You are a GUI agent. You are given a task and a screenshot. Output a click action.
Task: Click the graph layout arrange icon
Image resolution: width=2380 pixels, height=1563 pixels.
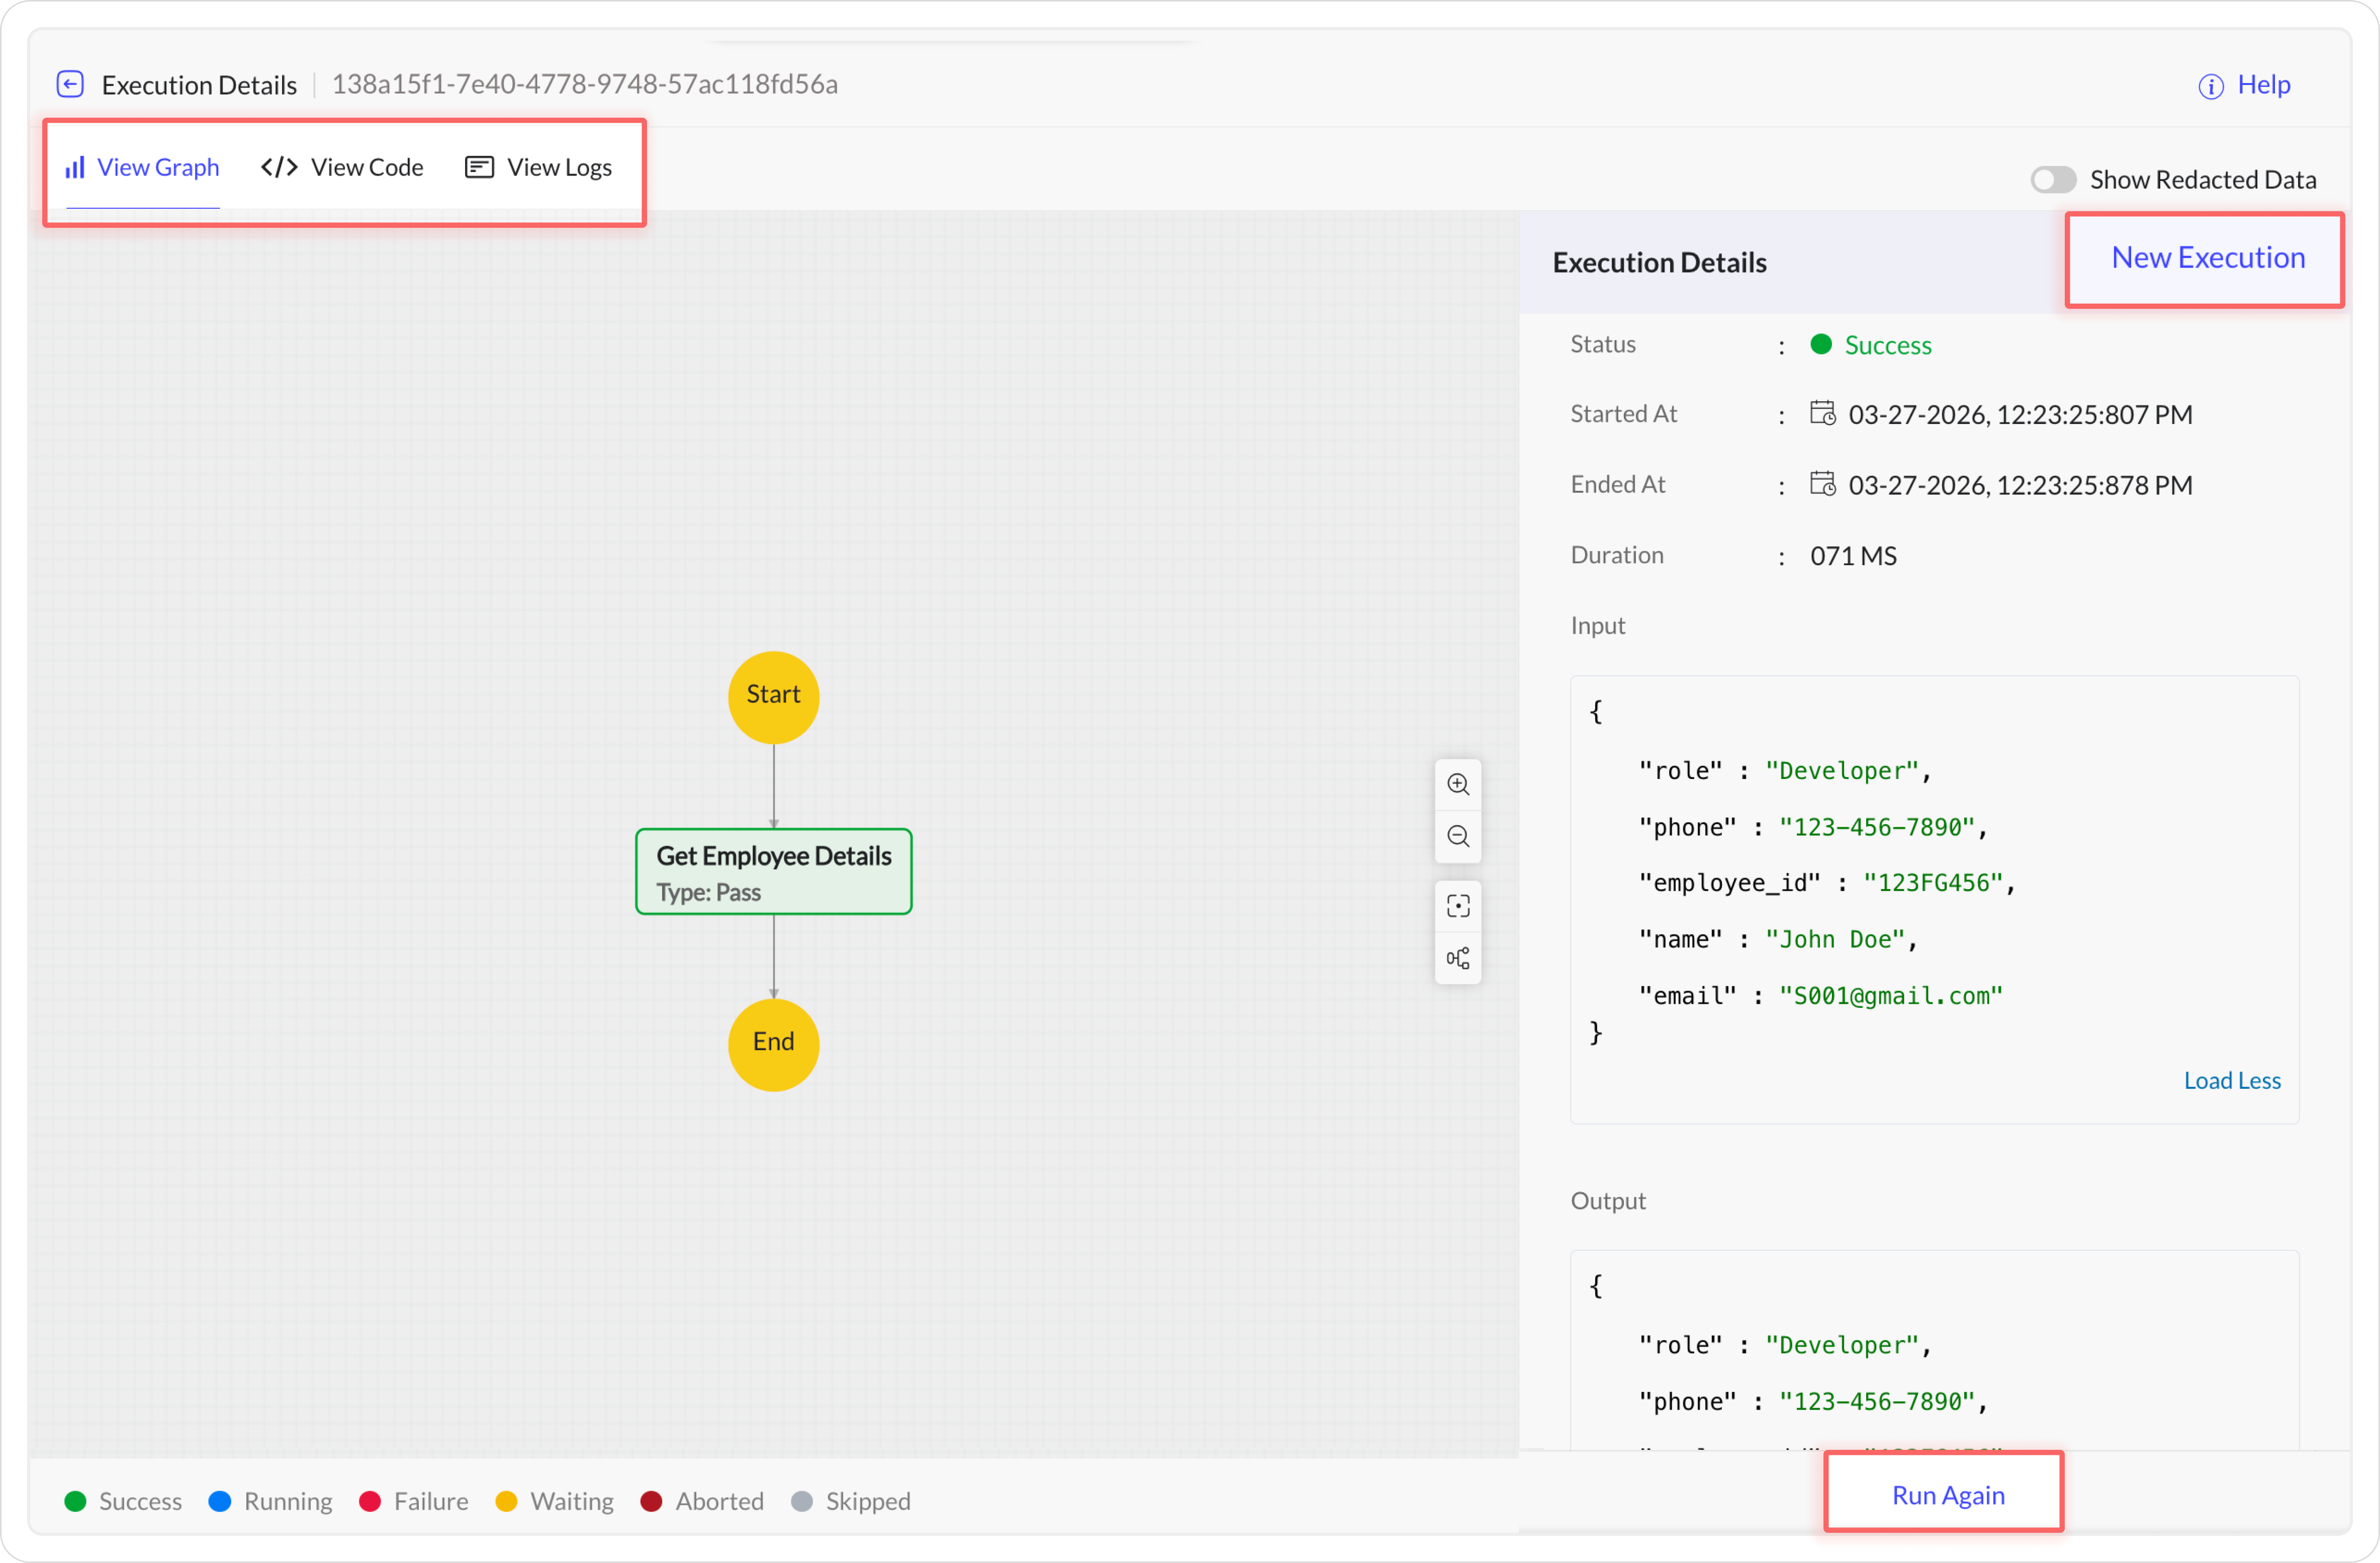1458,958
